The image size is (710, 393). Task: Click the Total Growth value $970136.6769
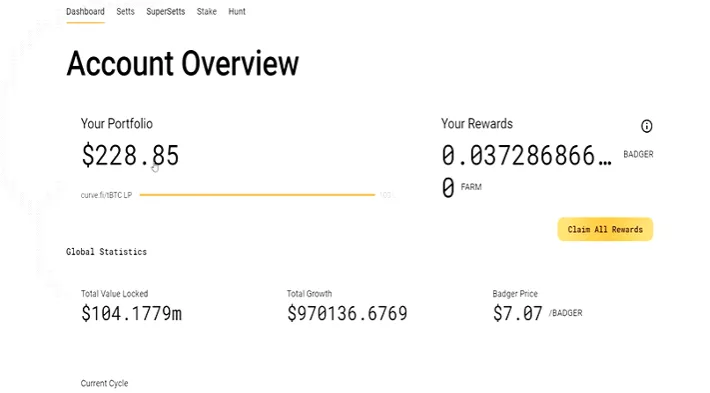click(x=347, y=313)
